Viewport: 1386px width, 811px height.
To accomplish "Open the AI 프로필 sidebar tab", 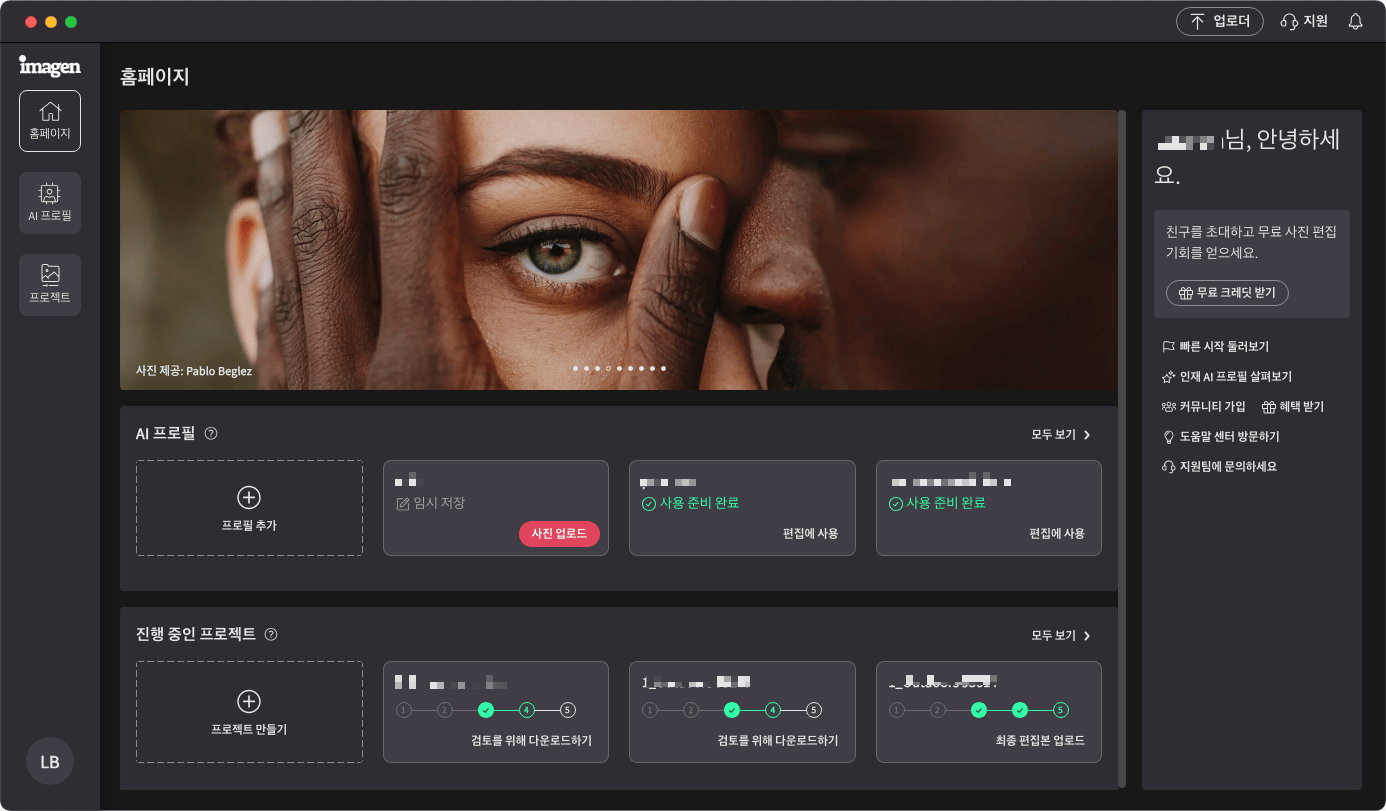I will click(x=50, y=202).
